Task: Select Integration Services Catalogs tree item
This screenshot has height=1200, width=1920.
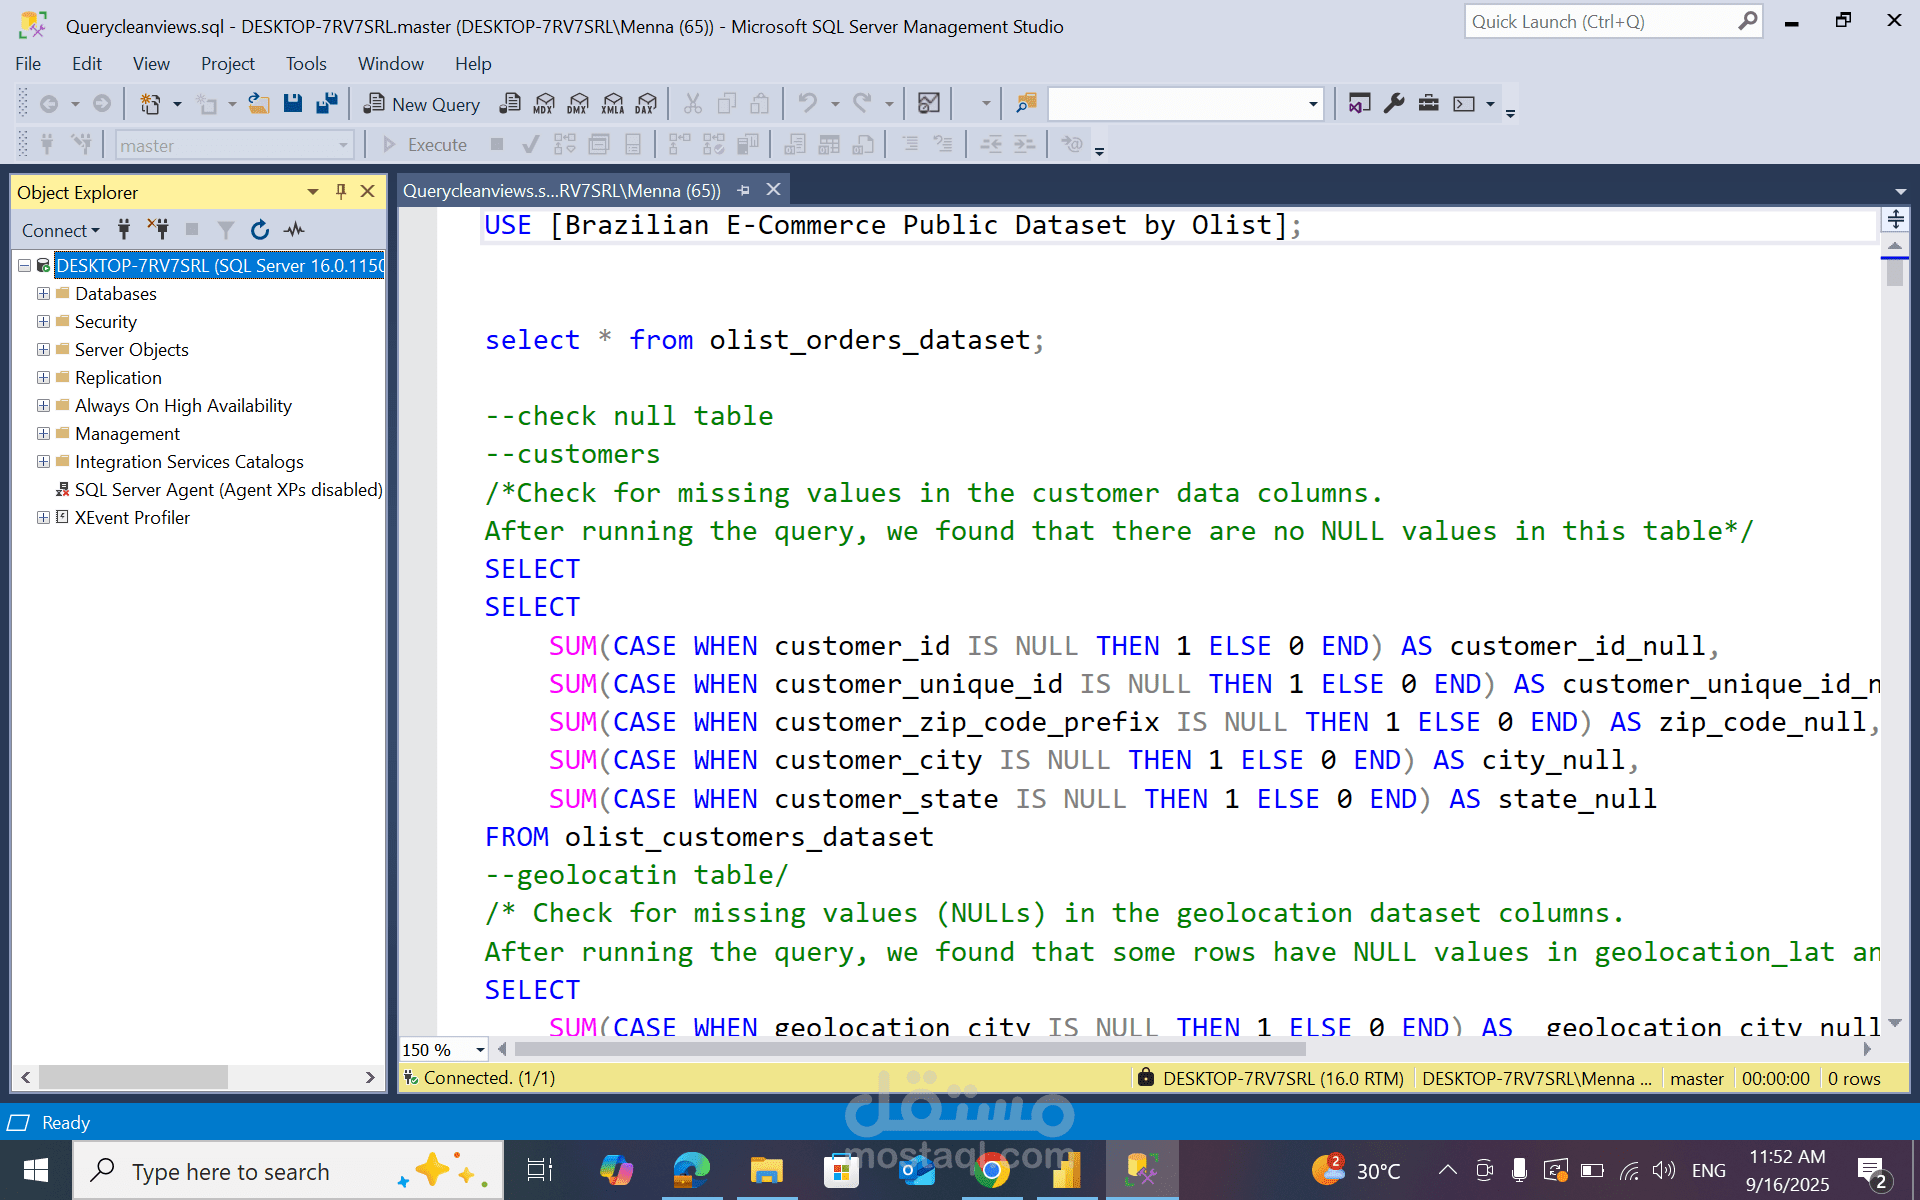Action: click(x=189, y=461)
